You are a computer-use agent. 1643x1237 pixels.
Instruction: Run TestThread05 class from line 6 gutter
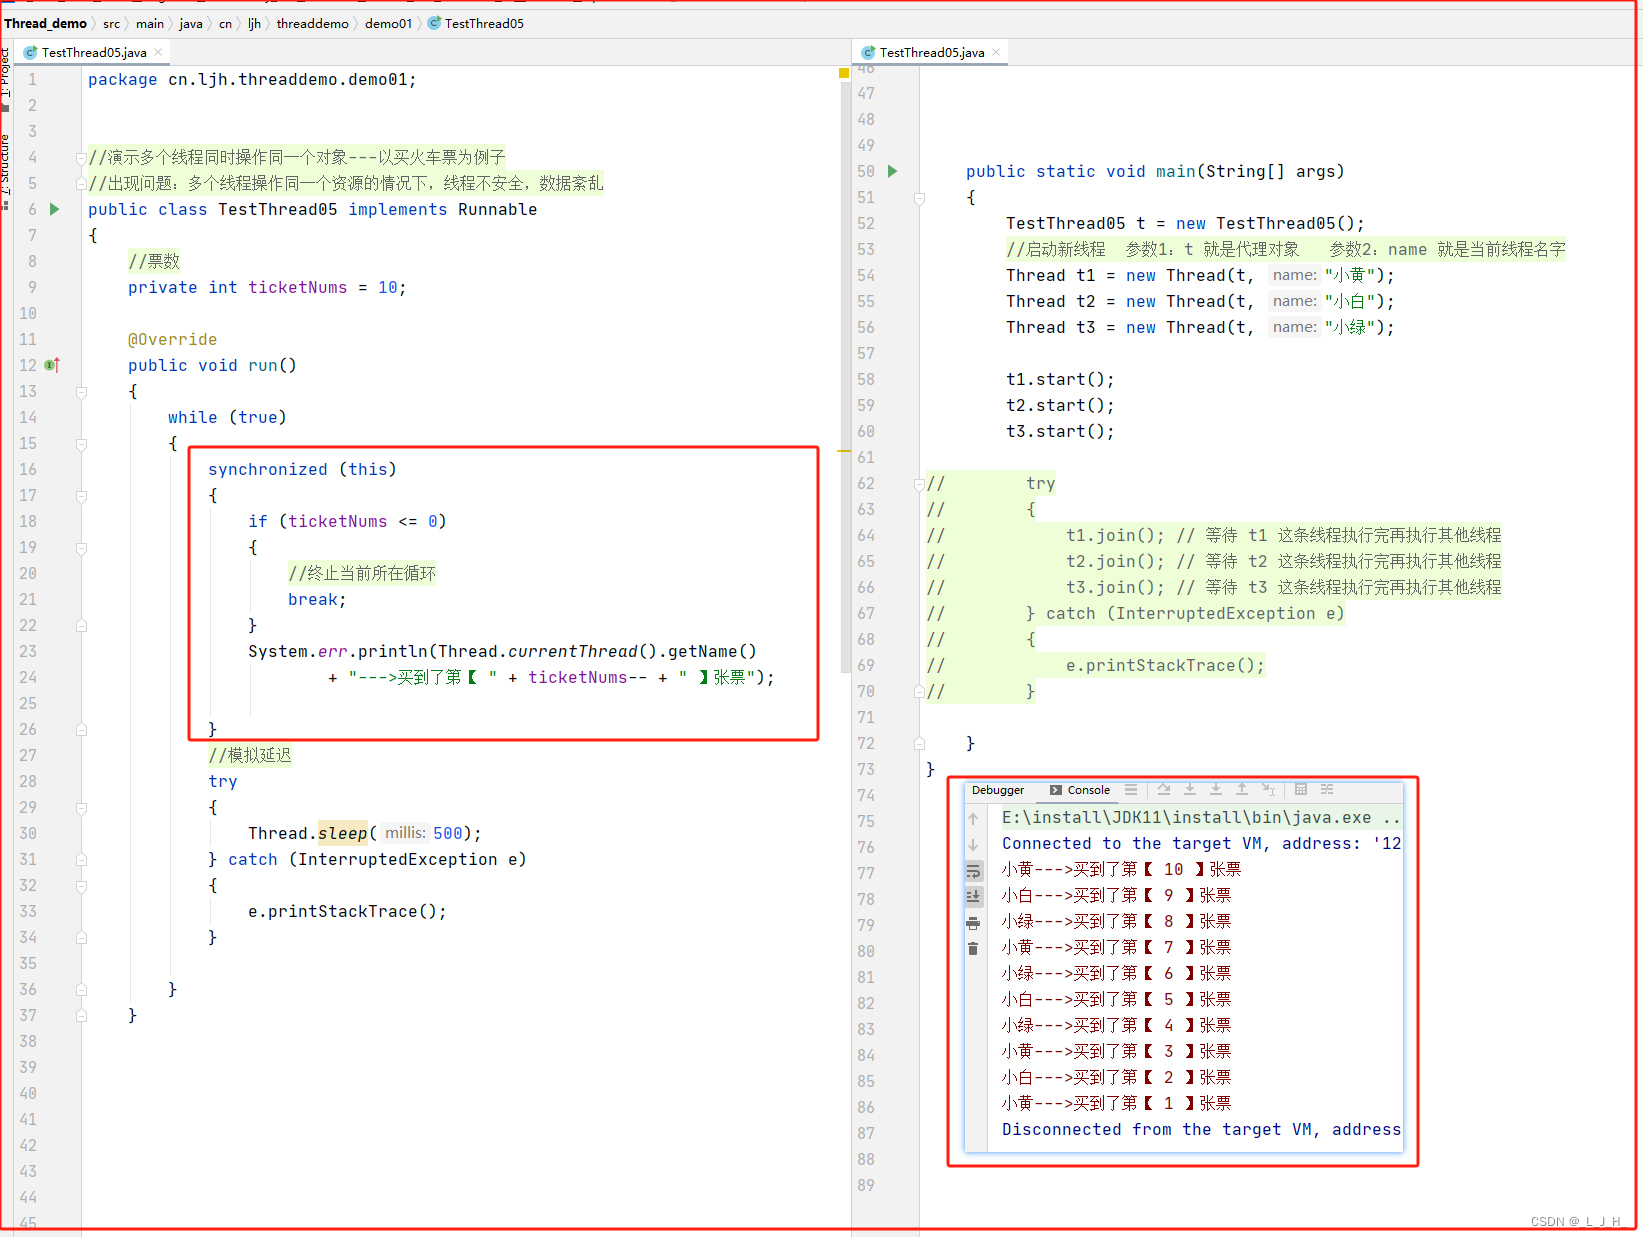pyautogui.click(x=55, y=209)
